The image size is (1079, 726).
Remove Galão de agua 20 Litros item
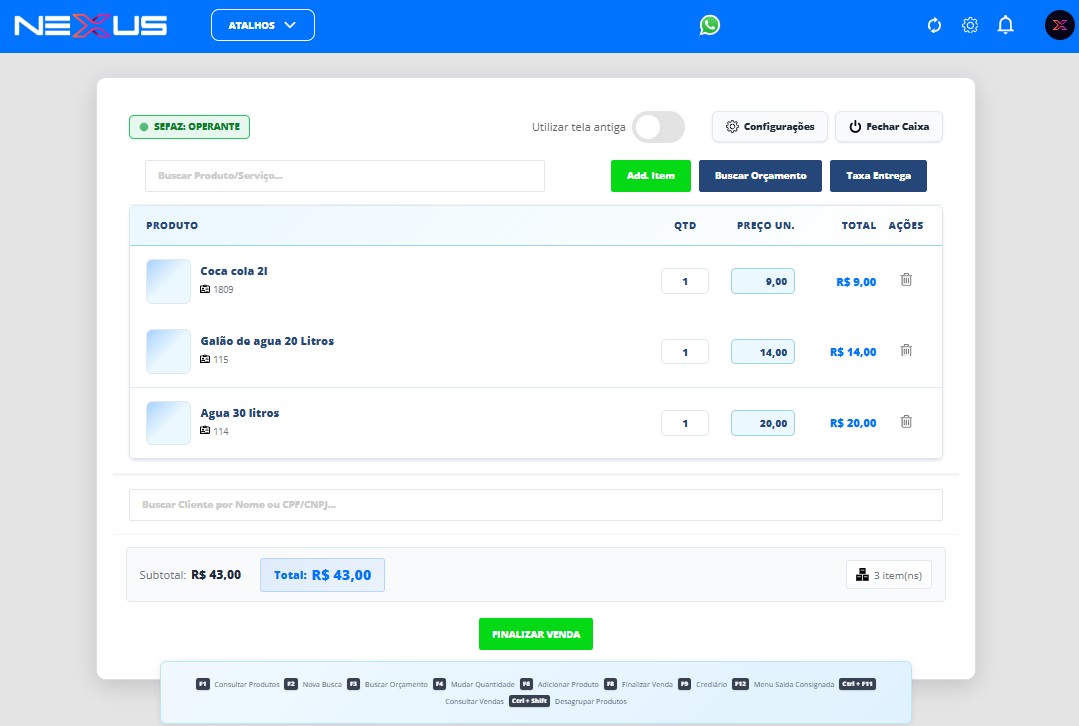point(906,351)
